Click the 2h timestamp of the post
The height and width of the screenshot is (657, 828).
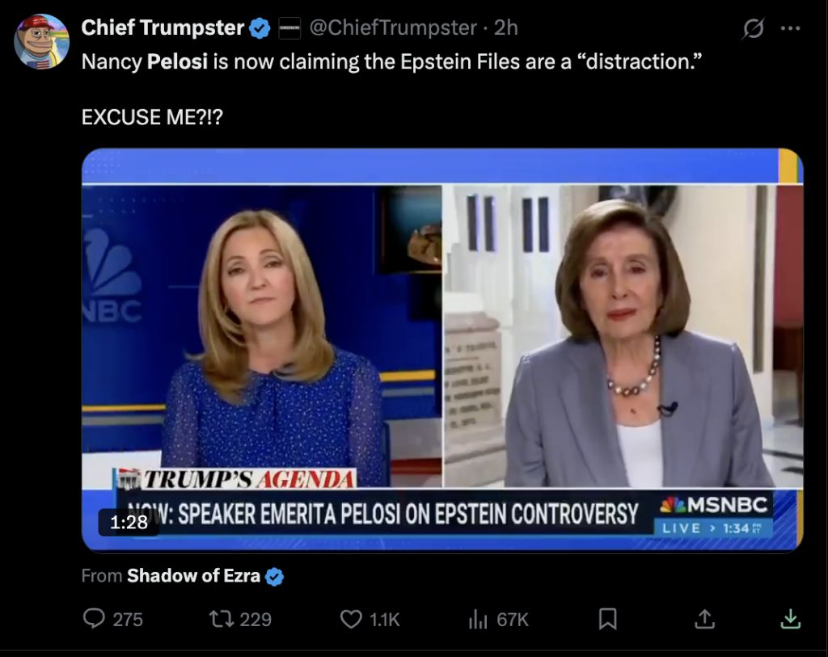point(506,27)
